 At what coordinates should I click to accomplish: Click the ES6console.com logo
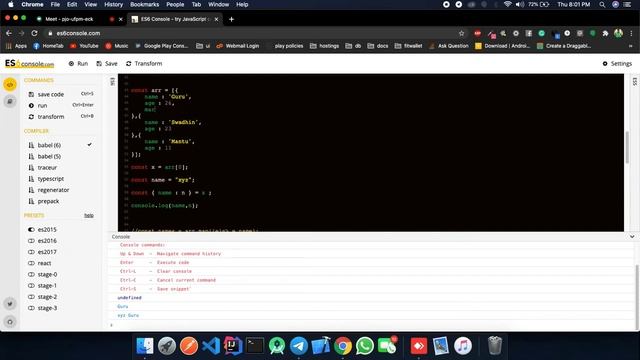click(29, 64)
